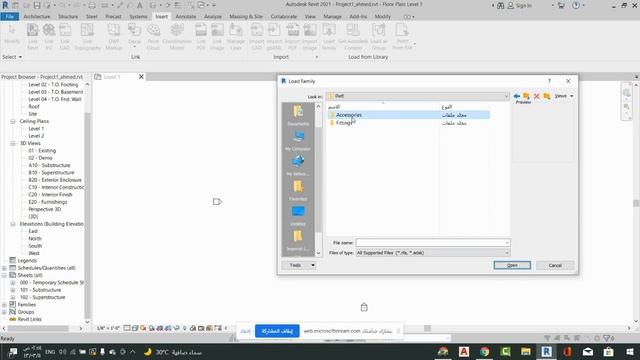Switch to the Annotate ribbon tab
Viewport: 640px width, 360px height.
click(186, 17)
